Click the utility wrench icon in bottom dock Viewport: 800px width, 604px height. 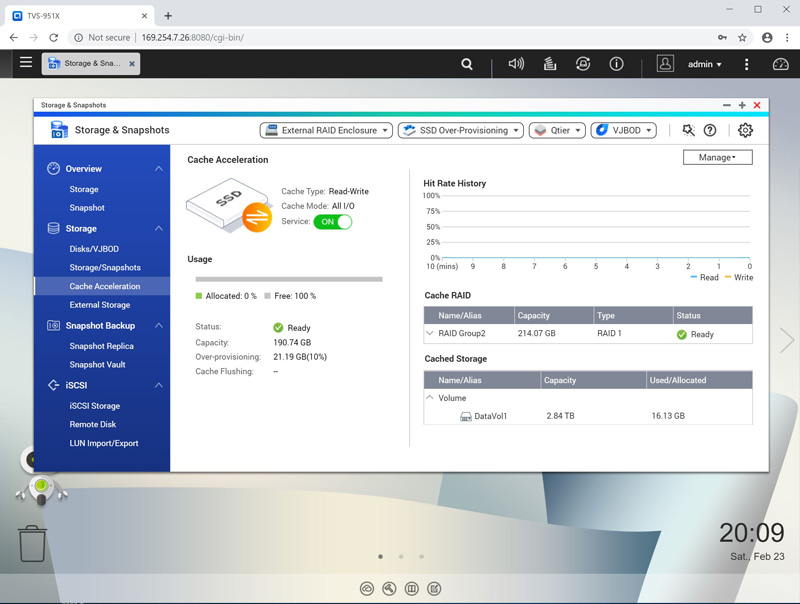(x=389, y=589)
